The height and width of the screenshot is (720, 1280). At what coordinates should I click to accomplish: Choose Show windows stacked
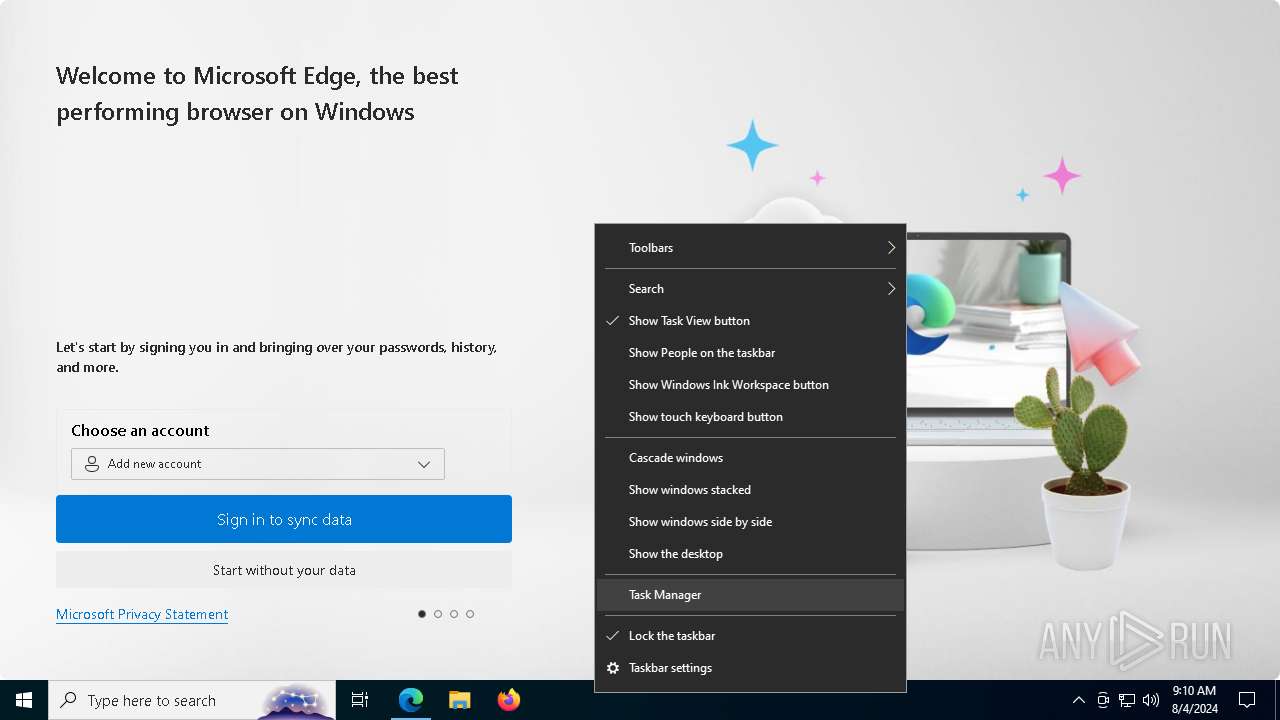pos(751,490)
